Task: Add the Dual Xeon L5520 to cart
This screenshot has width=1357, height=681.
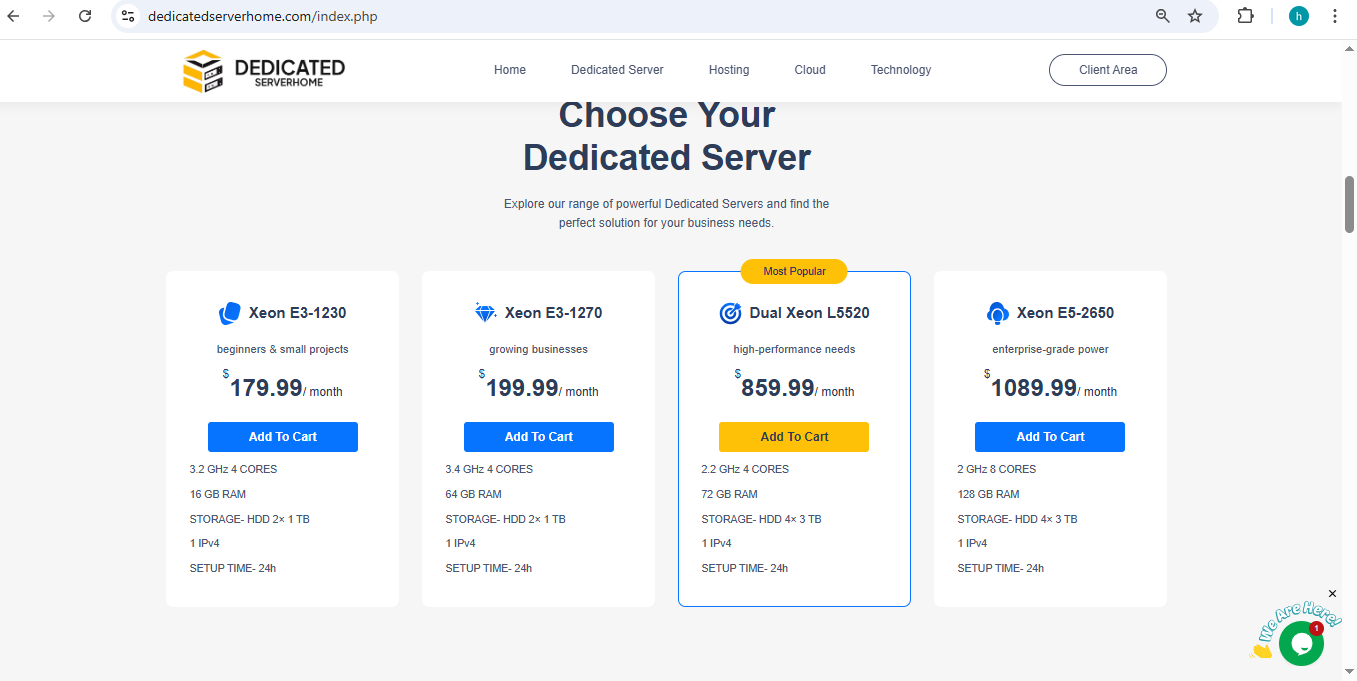Action: point(794,437)
